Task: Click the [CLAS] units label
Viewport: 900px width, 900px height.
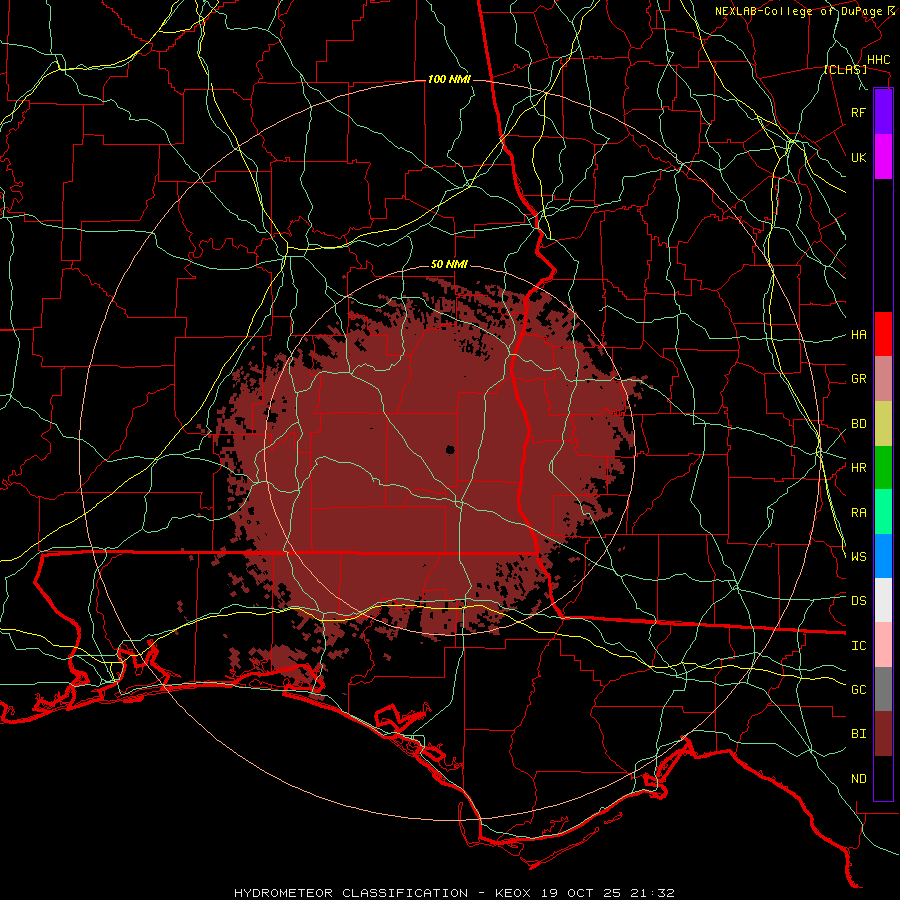Action: [845, 69]
